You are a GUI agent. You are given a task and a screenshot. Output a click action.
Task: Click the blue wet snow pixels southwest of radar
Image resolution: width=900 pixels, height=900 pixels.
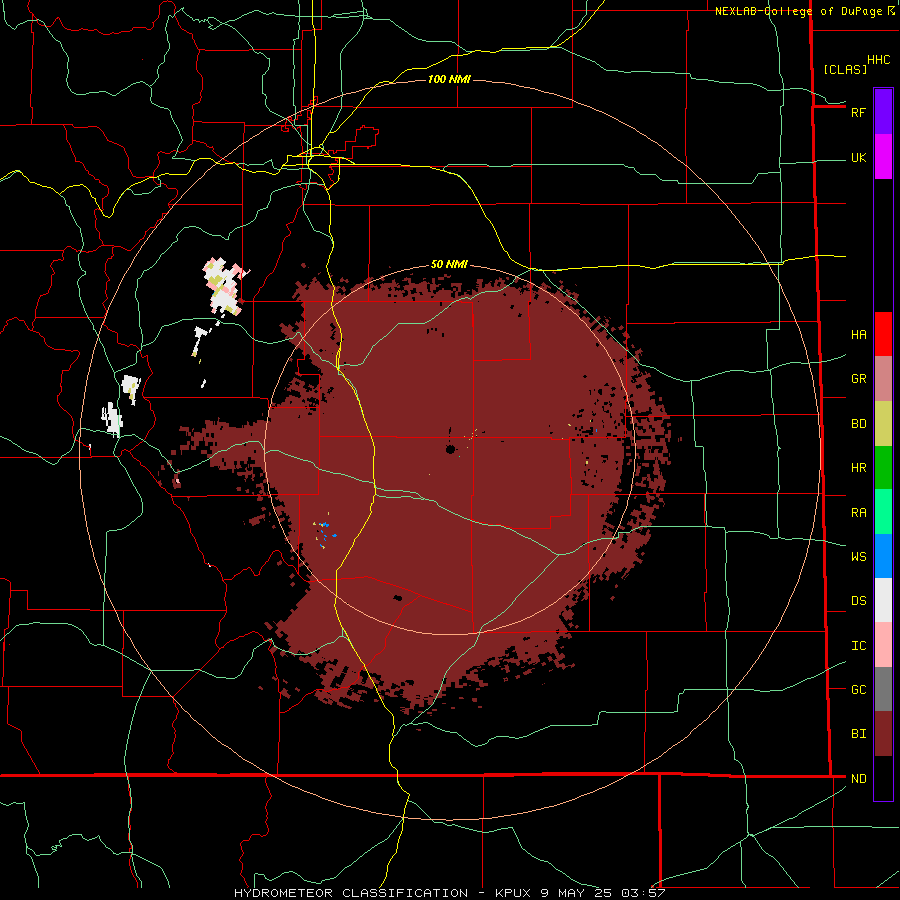pos(325,533)
